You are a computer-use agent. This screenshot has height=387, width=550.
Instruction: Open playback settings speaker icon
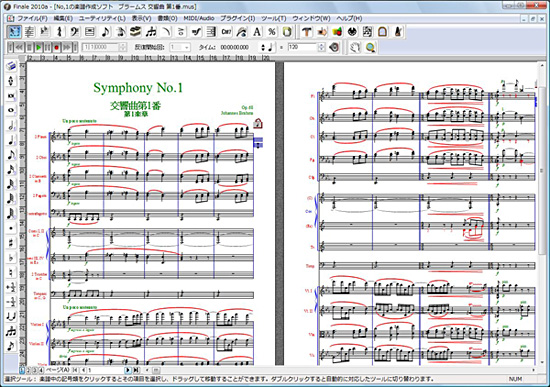point(334,47)
